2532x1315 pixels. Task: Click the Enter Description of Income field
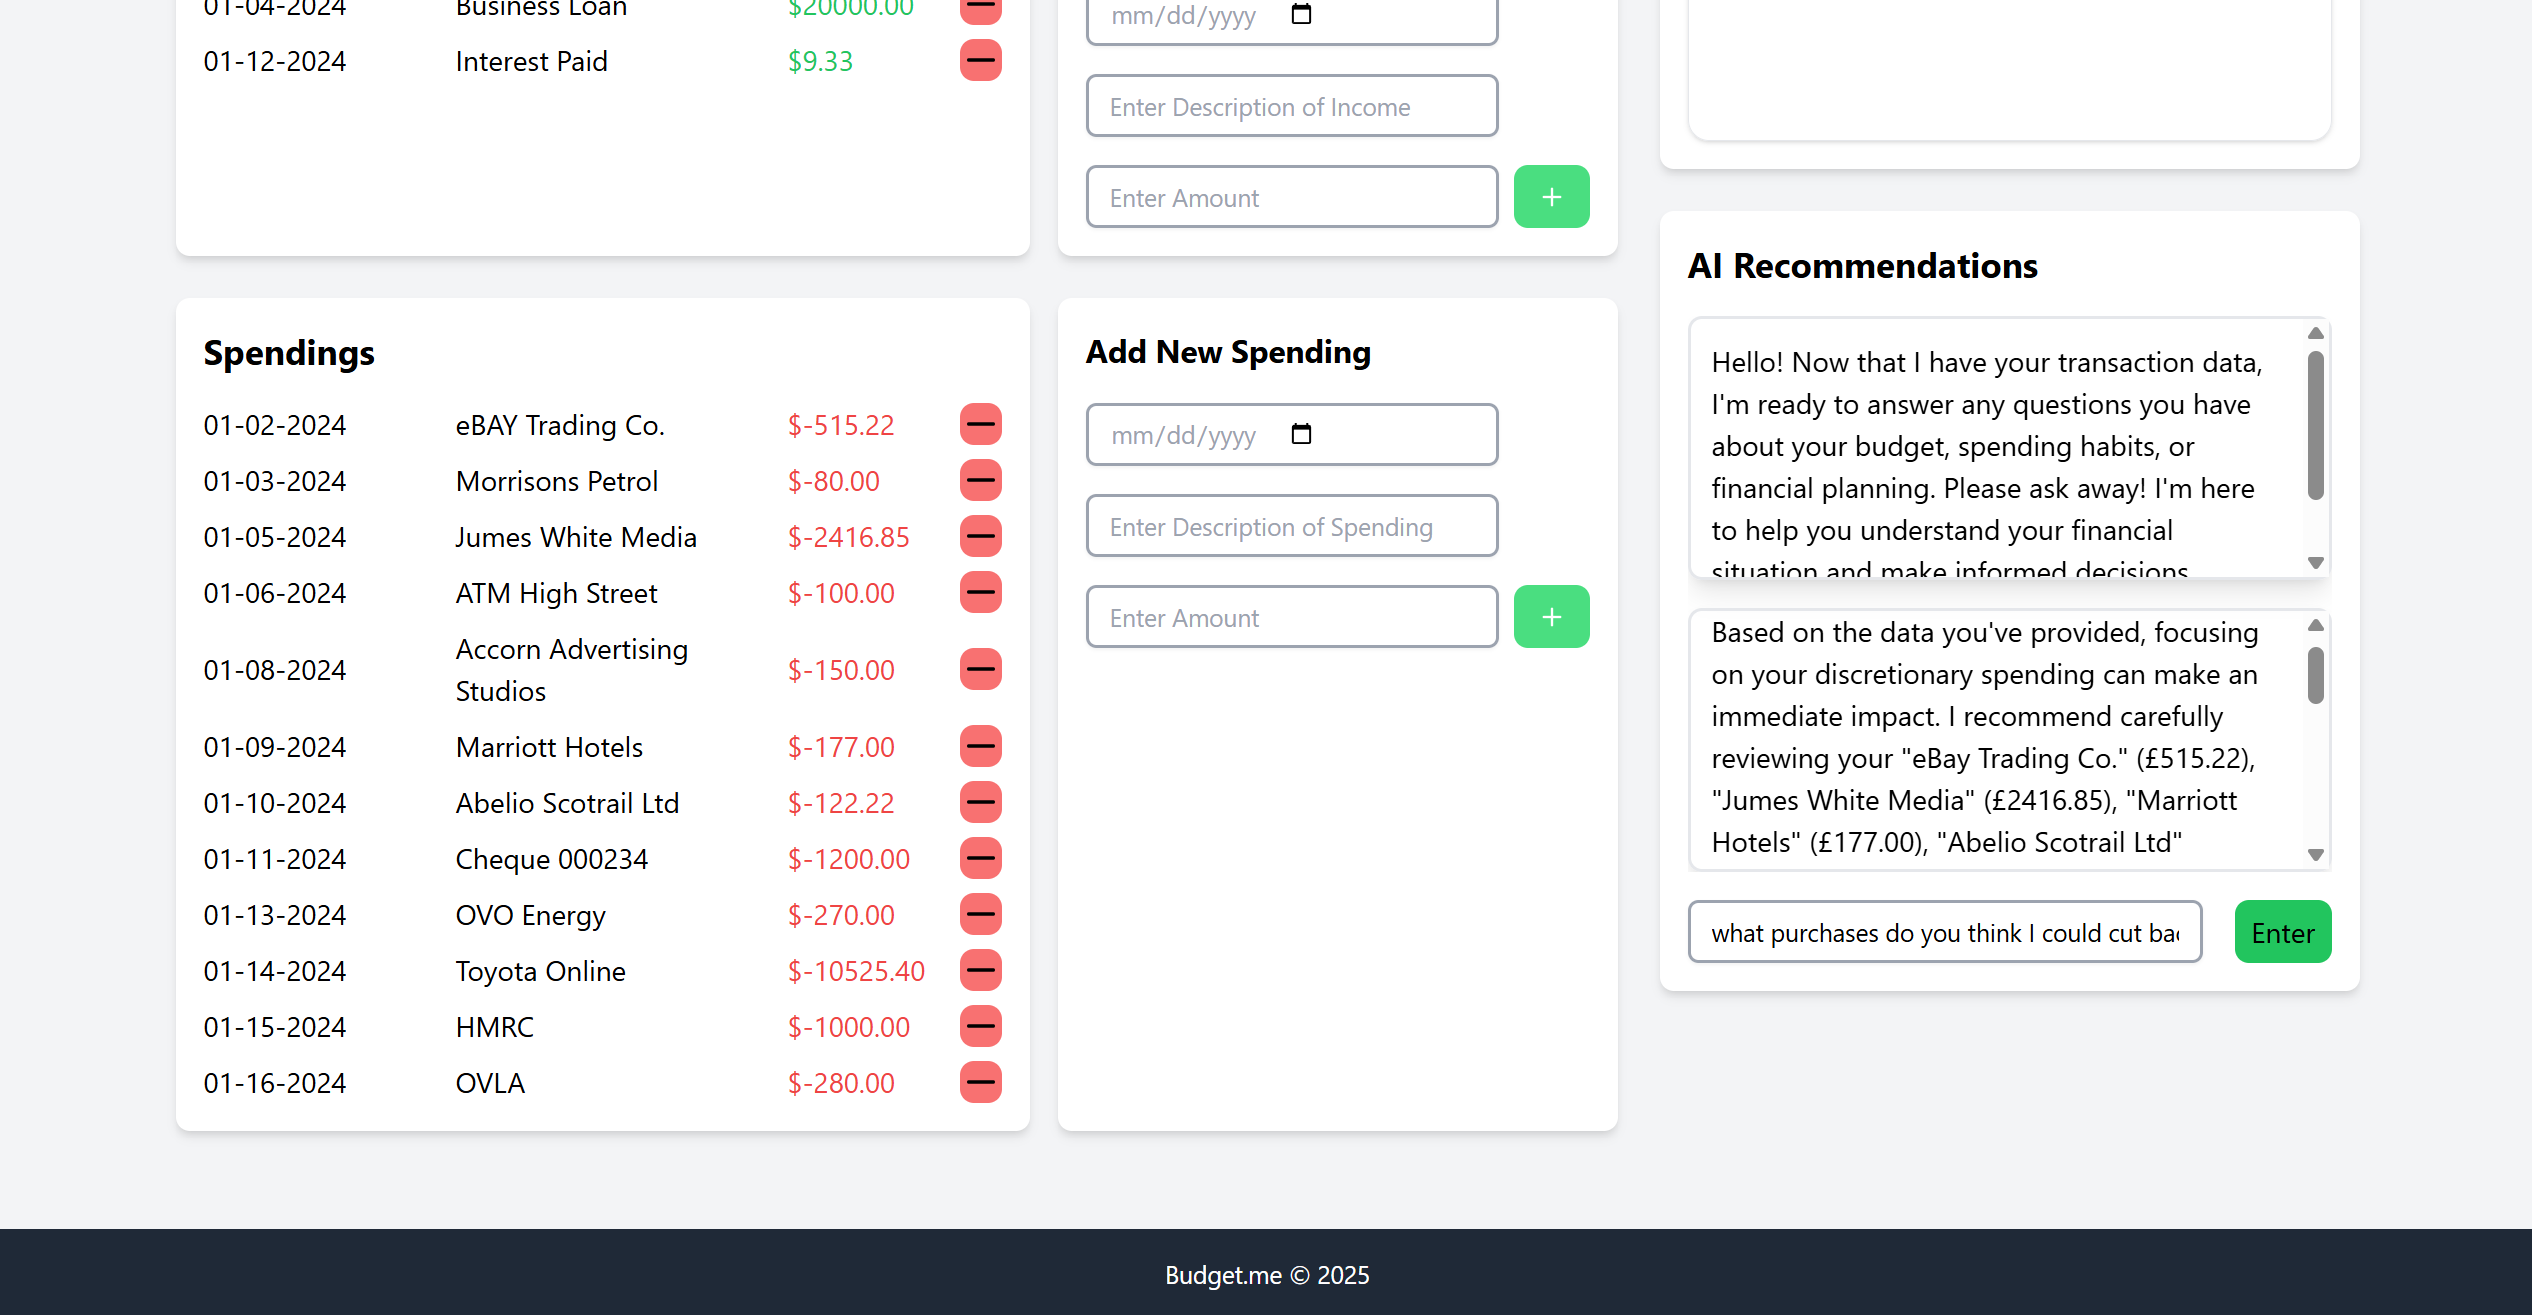pyautogui.click(x=1291, y=107)
